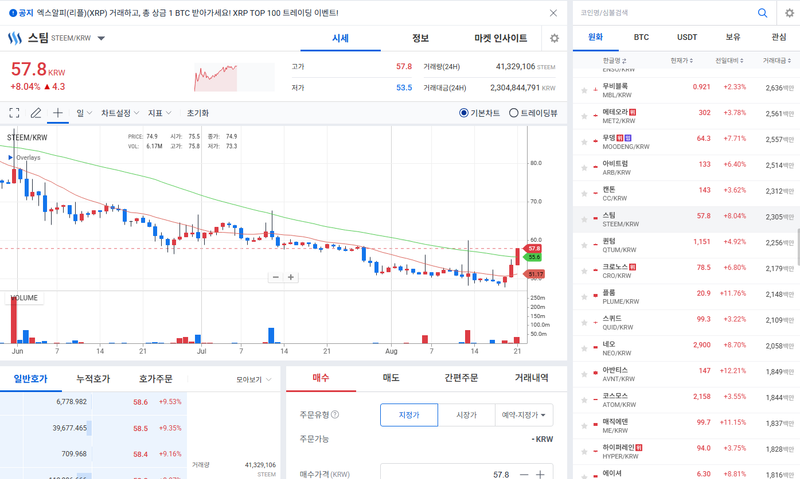Switch to the 시세 tab
Screen dimensions: 800x479
tap(340, 38)
